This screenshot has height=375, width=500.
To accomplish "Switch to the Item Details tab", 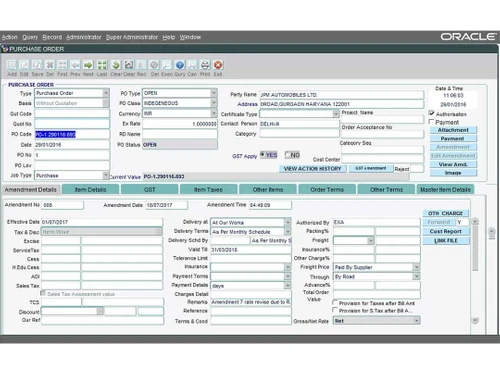I will pos(90,189).
